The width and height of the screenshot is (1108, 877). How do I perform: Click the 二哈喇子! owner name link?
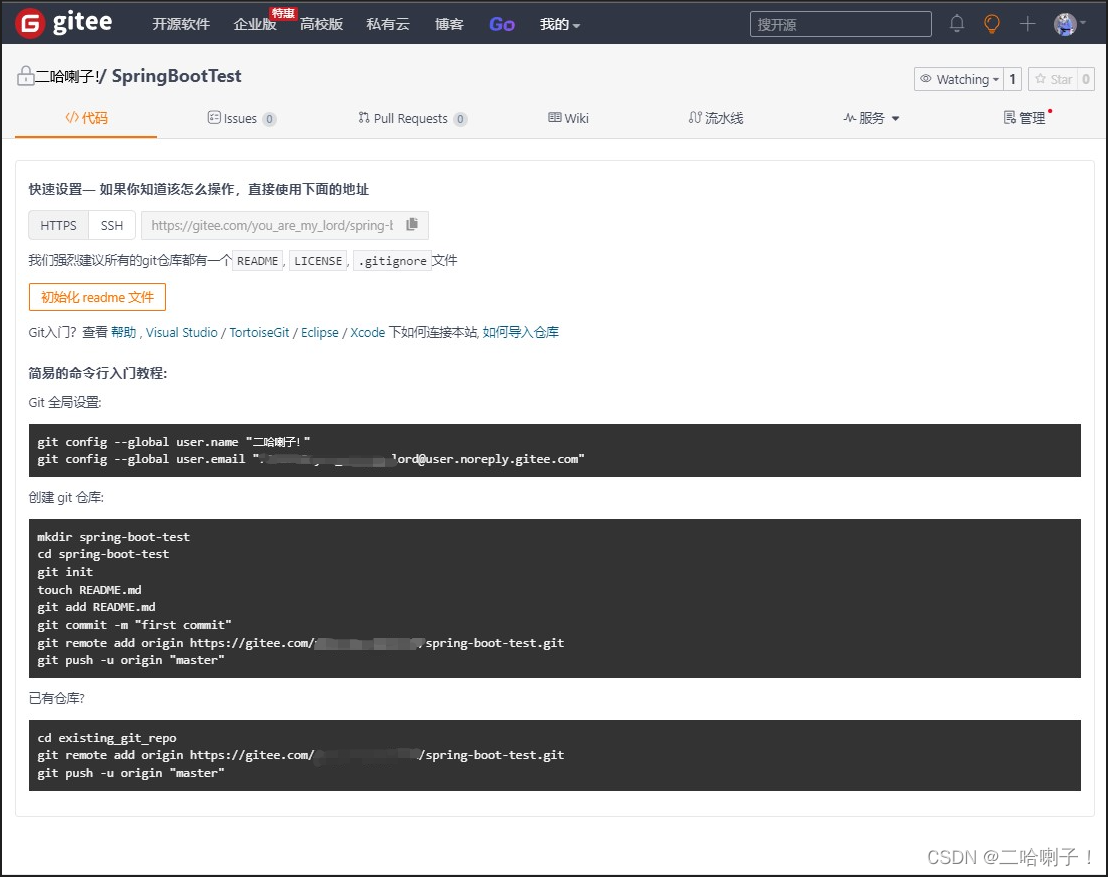point(67,76)
